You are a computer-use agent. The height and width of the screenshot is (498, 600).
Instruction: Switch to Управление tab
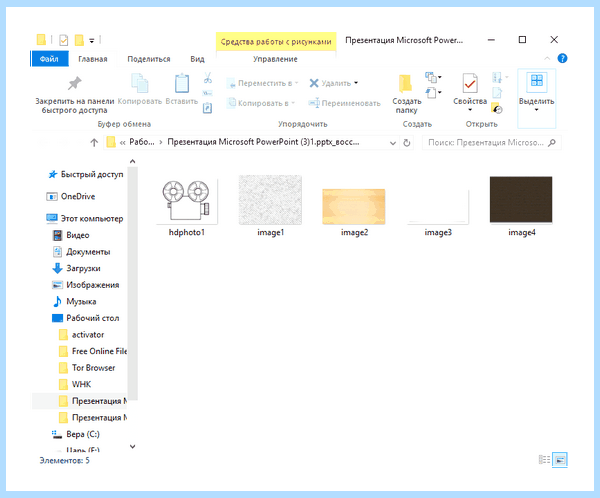(x=275, y=59)
